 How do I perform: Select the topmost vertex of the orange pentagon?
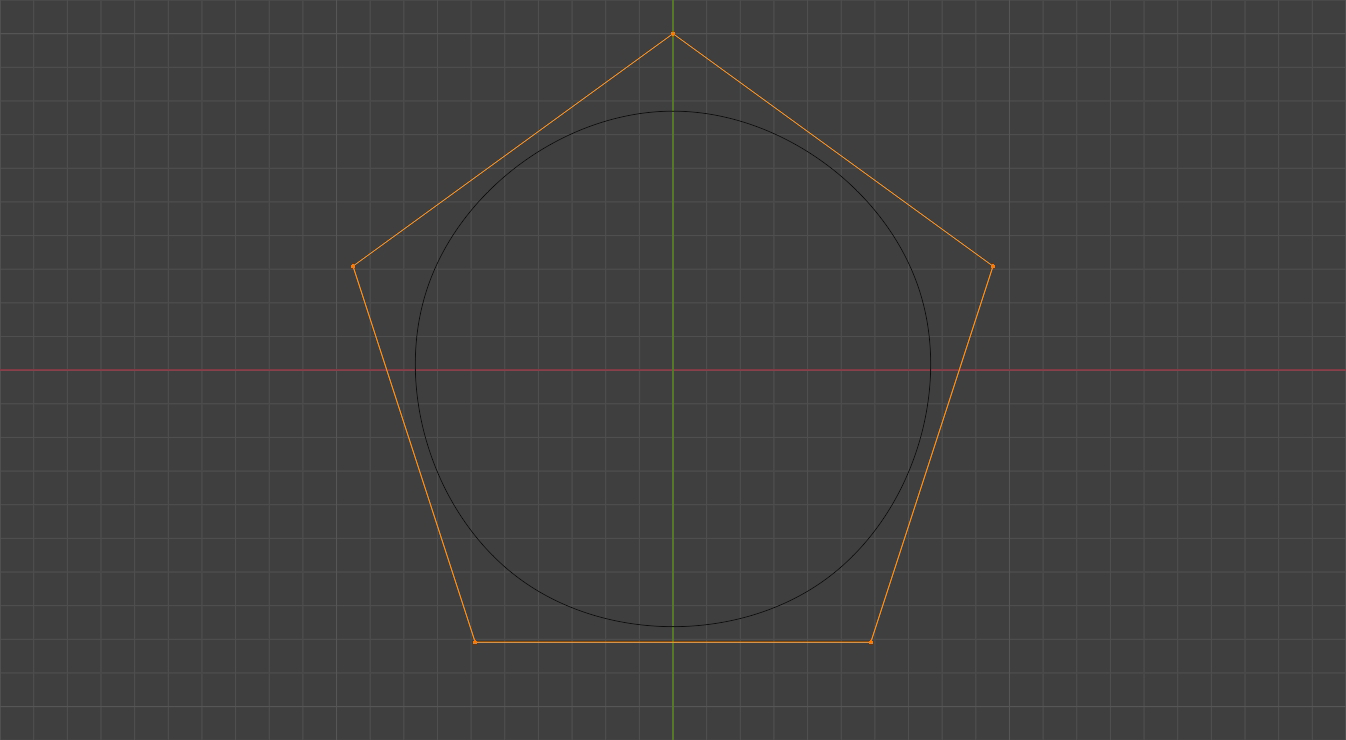pos(672,34)
